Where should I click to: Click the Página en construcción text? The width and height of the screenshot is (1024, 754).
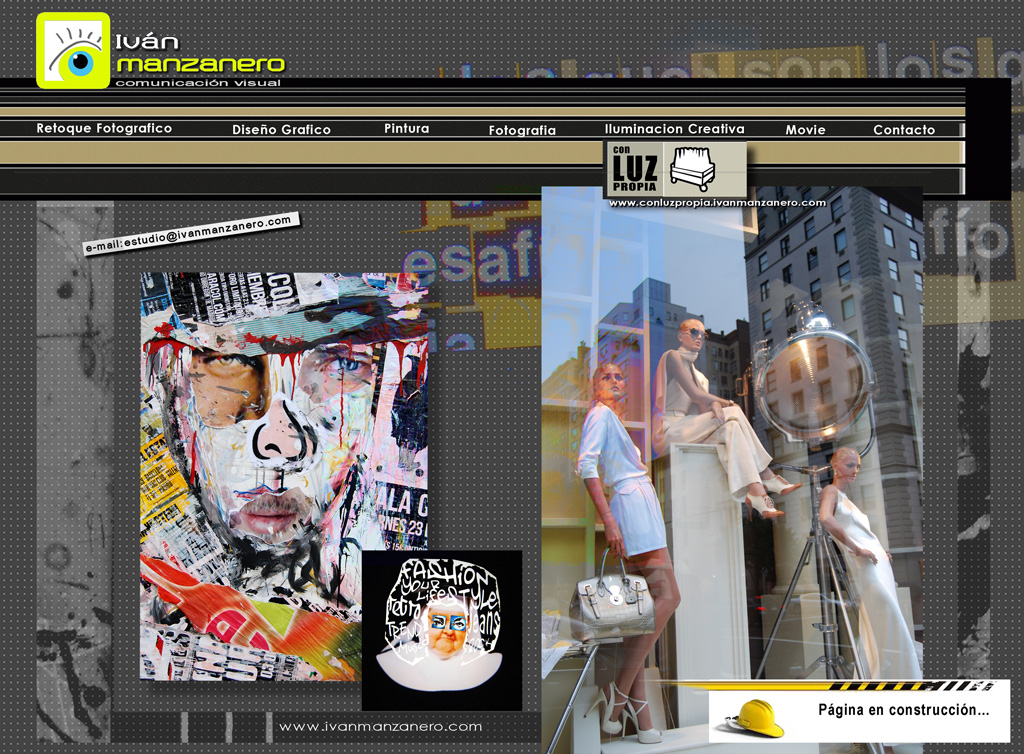coord(904,710)
